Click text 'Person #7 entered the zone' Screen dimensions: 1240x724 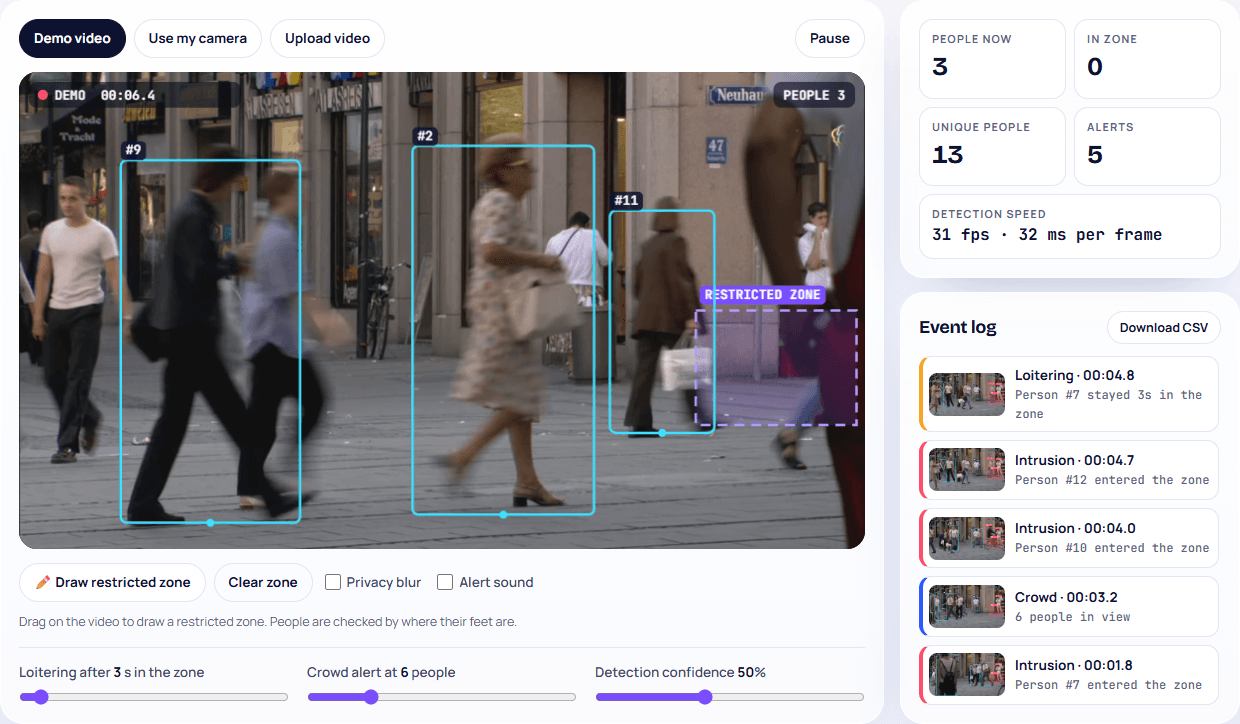point(1108,685)
